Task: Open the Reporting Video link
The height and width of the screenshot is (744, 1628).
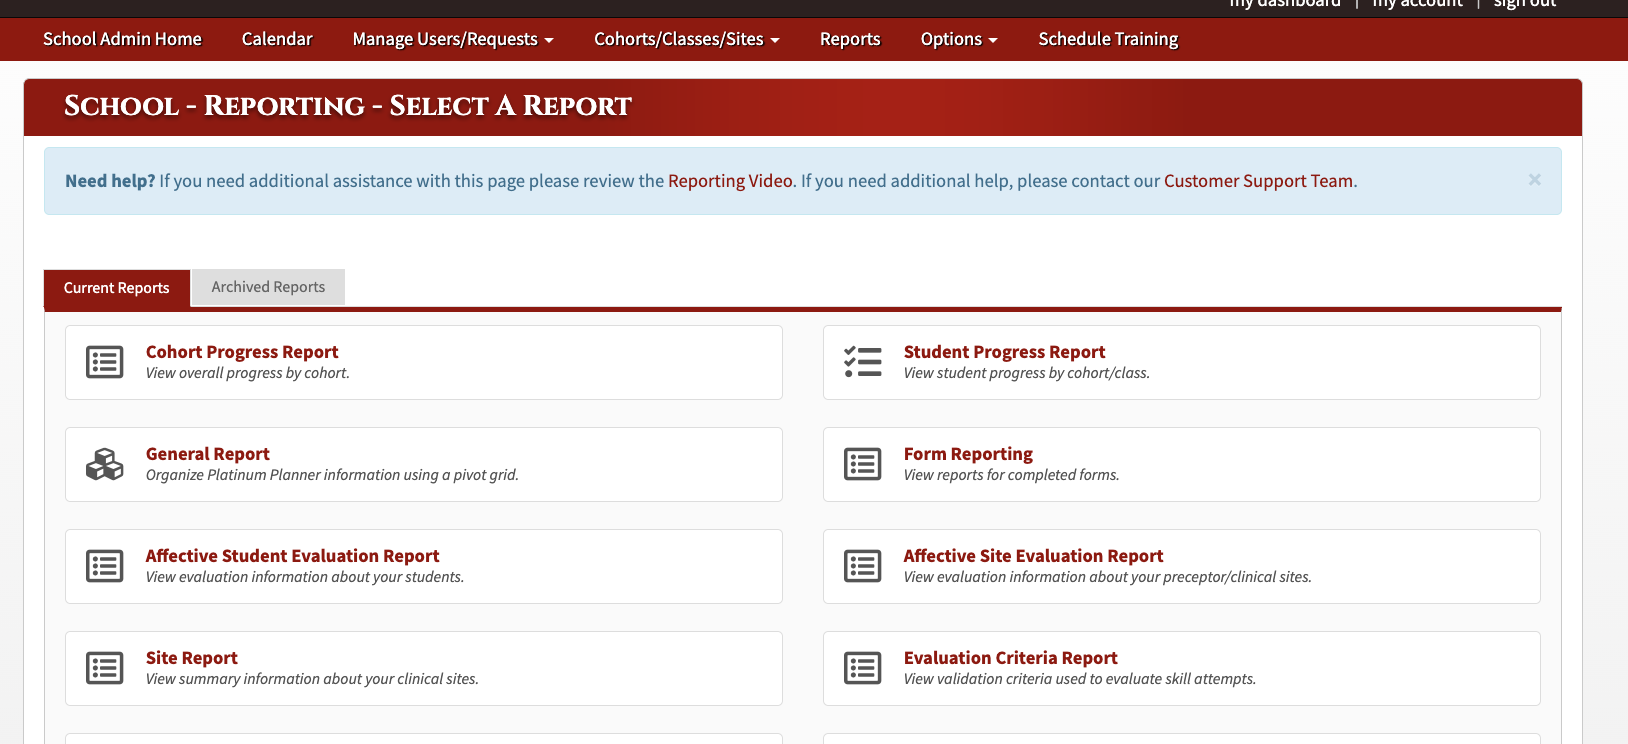Action: (x=730, y=181)
